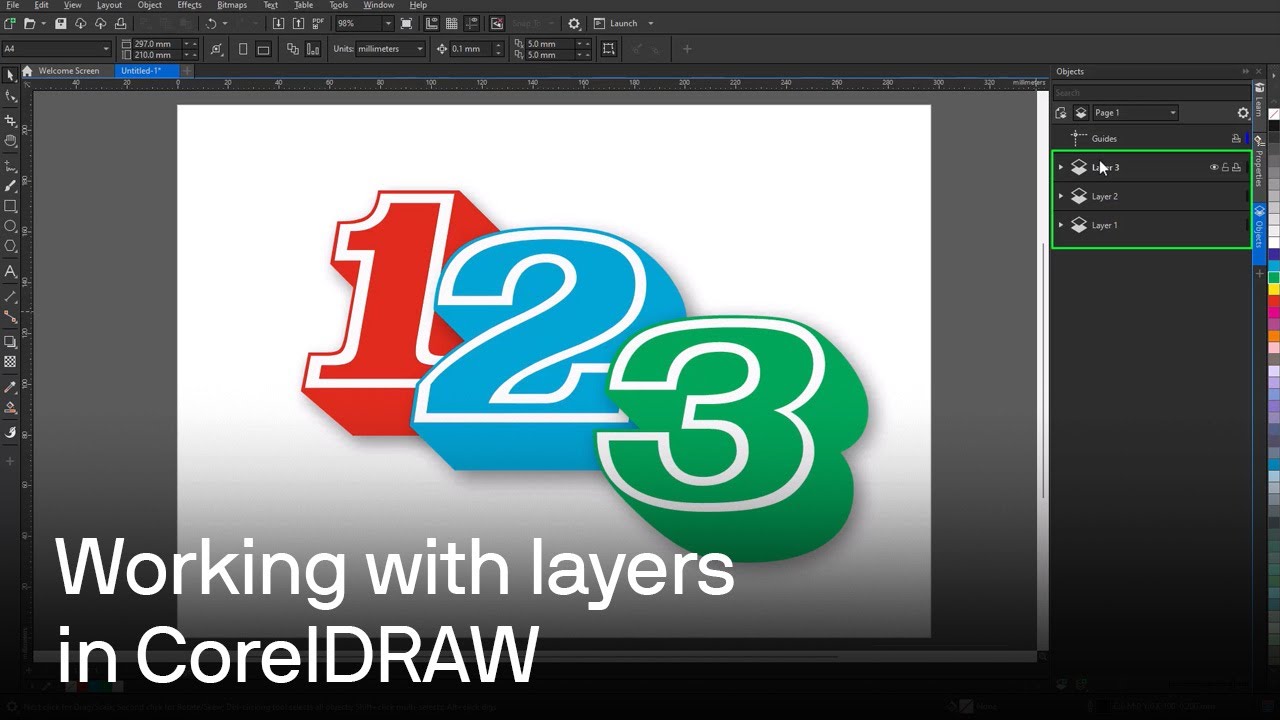Choose the Transparency checkerboard tool
Image resolution: width=1280 pixels, height=720 pixels.
[11, 362]
